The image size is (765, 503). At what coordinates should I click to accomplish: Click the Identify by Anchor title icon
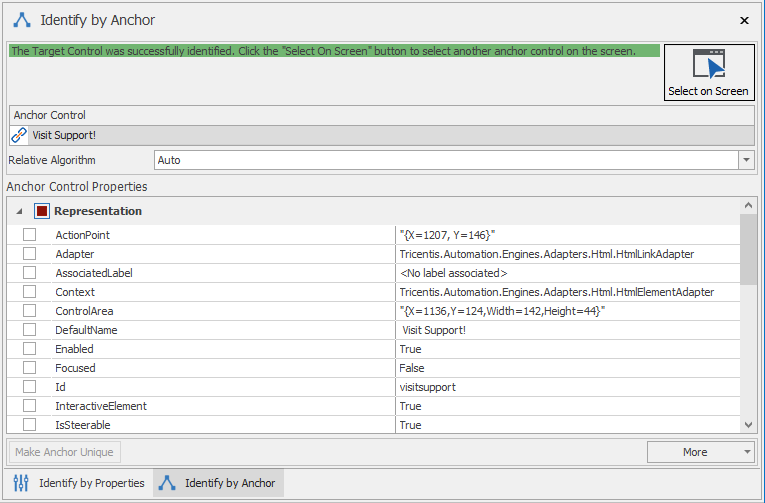(x=22, y=20)
